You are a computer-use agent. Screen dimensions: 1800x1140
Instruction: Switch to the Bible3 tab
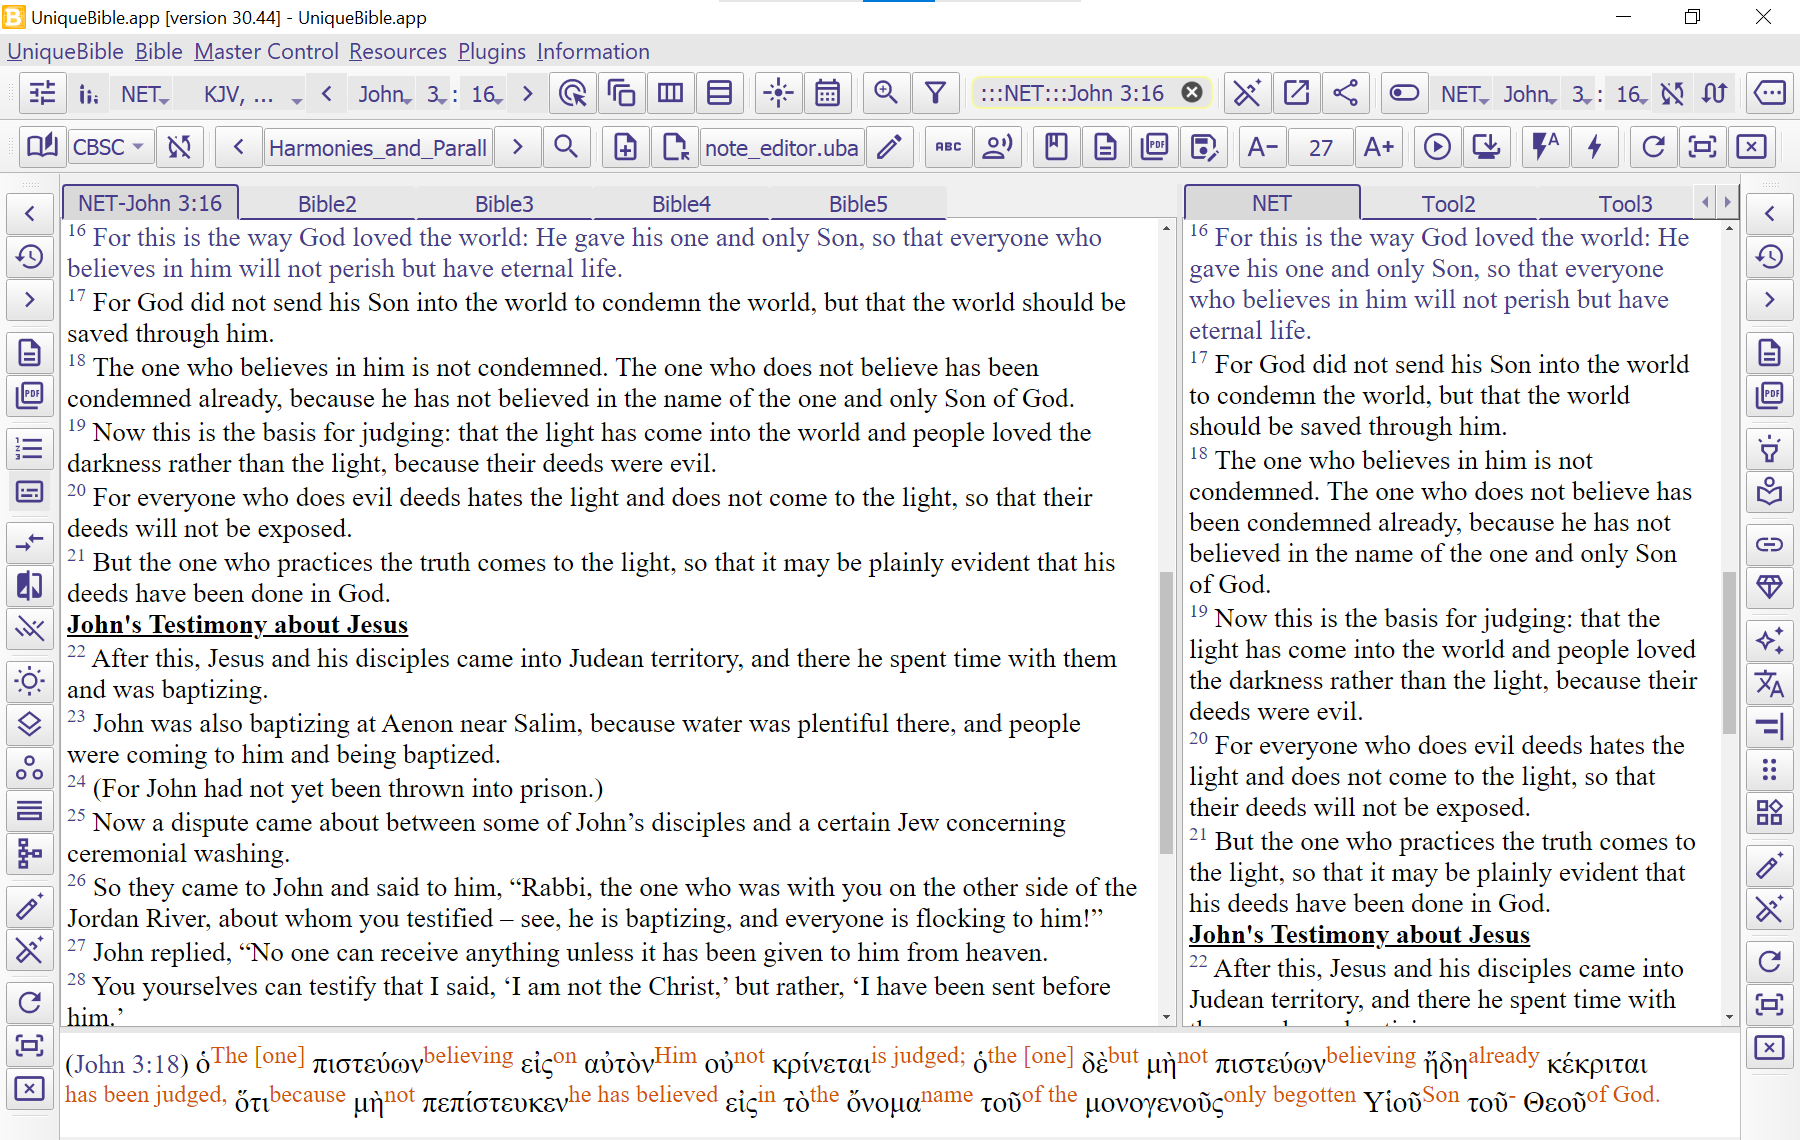[504, 204]
